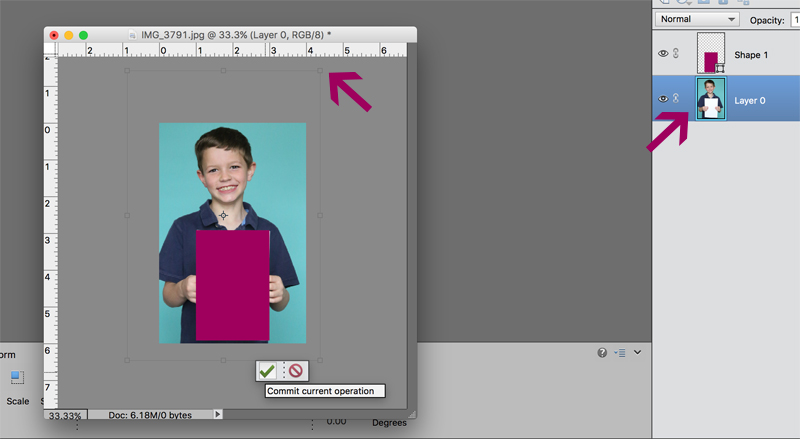
Task: Minimize the IMG_3791.jpg window with yellow button
Action: [x=68, y=35]
